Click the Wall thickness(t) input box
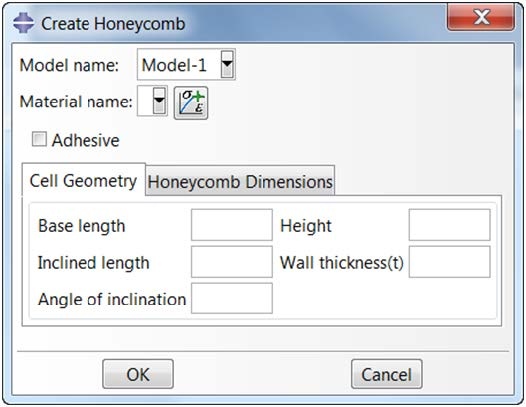Image resolution: width=526 pixels, height=407 pixels. [x=450, y=262]
